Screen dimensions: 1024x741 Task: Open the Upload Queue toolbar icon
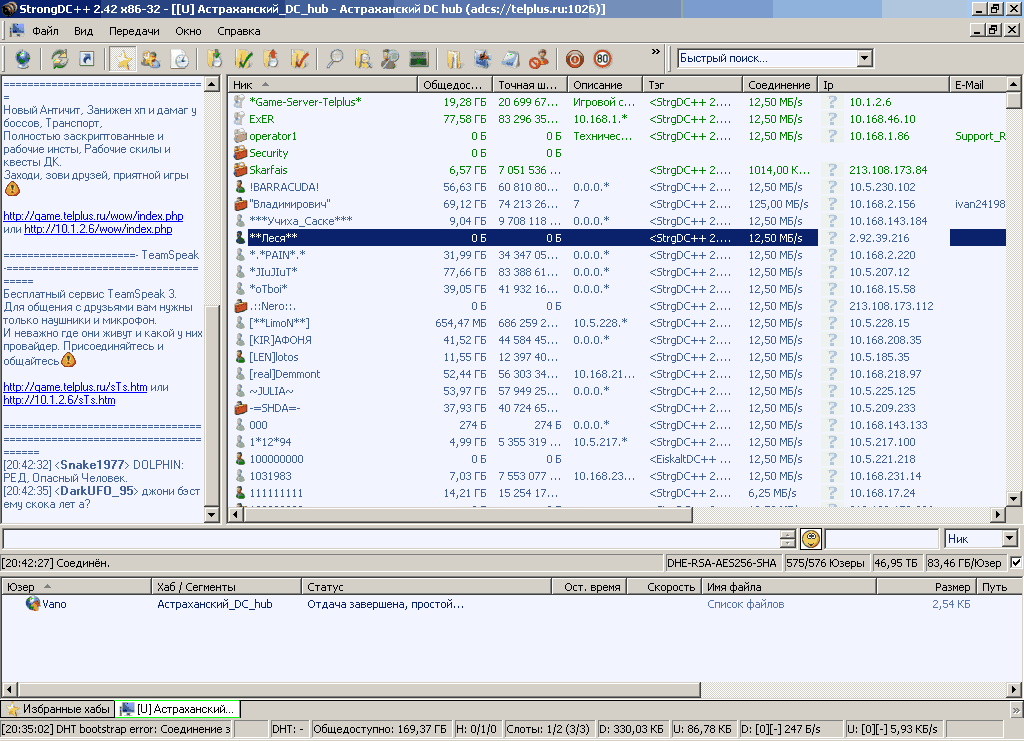(271, 59)
